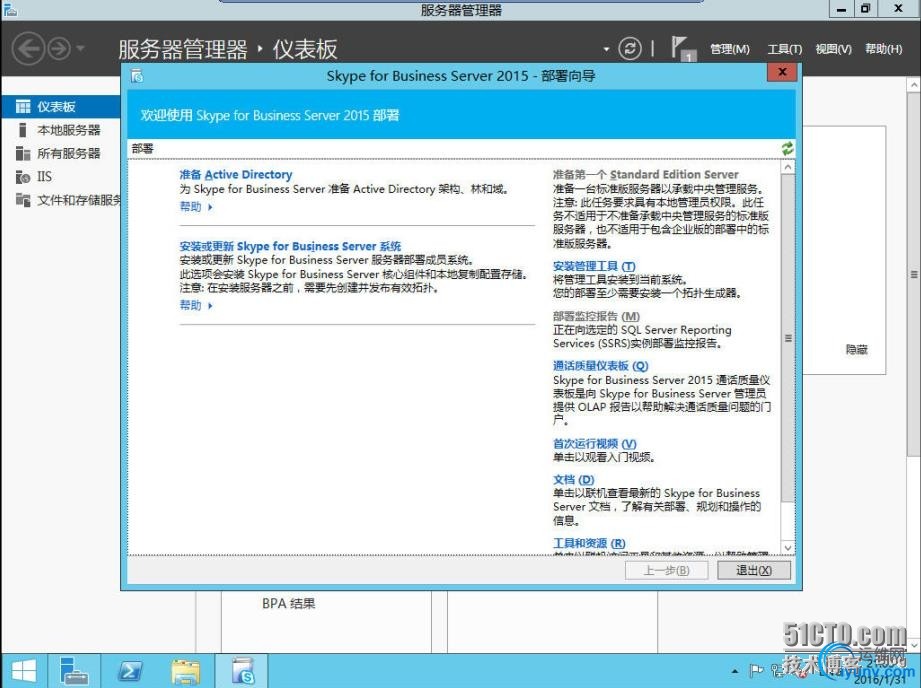Click the IIS sidebar icon

tap(23, 176)
